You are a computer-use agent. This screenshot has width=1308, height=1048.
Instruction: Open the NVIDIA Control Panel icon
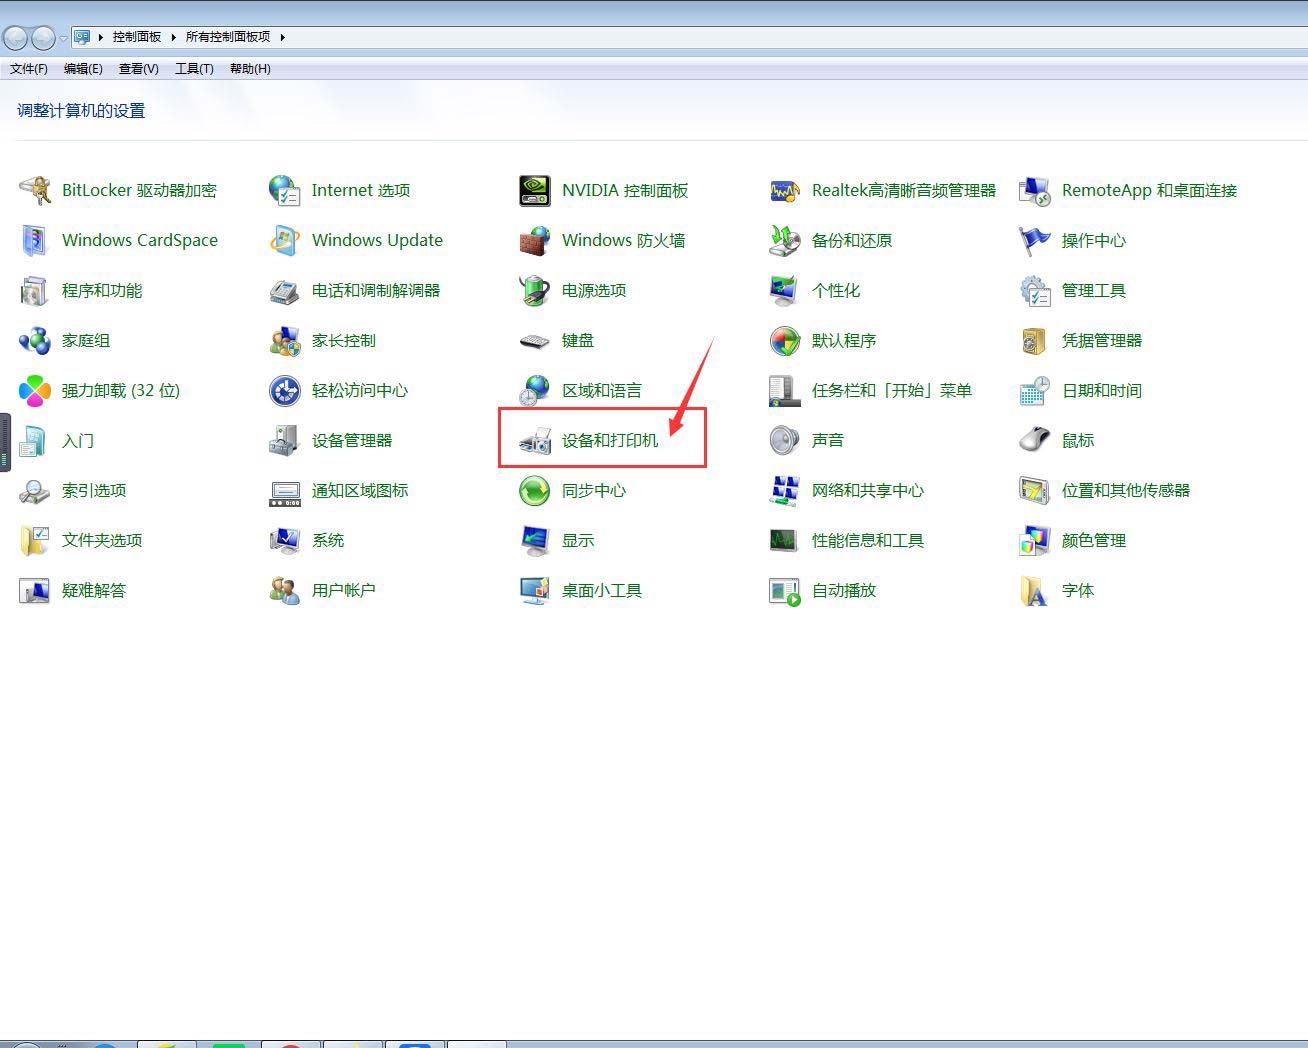(x=534, y=190)
